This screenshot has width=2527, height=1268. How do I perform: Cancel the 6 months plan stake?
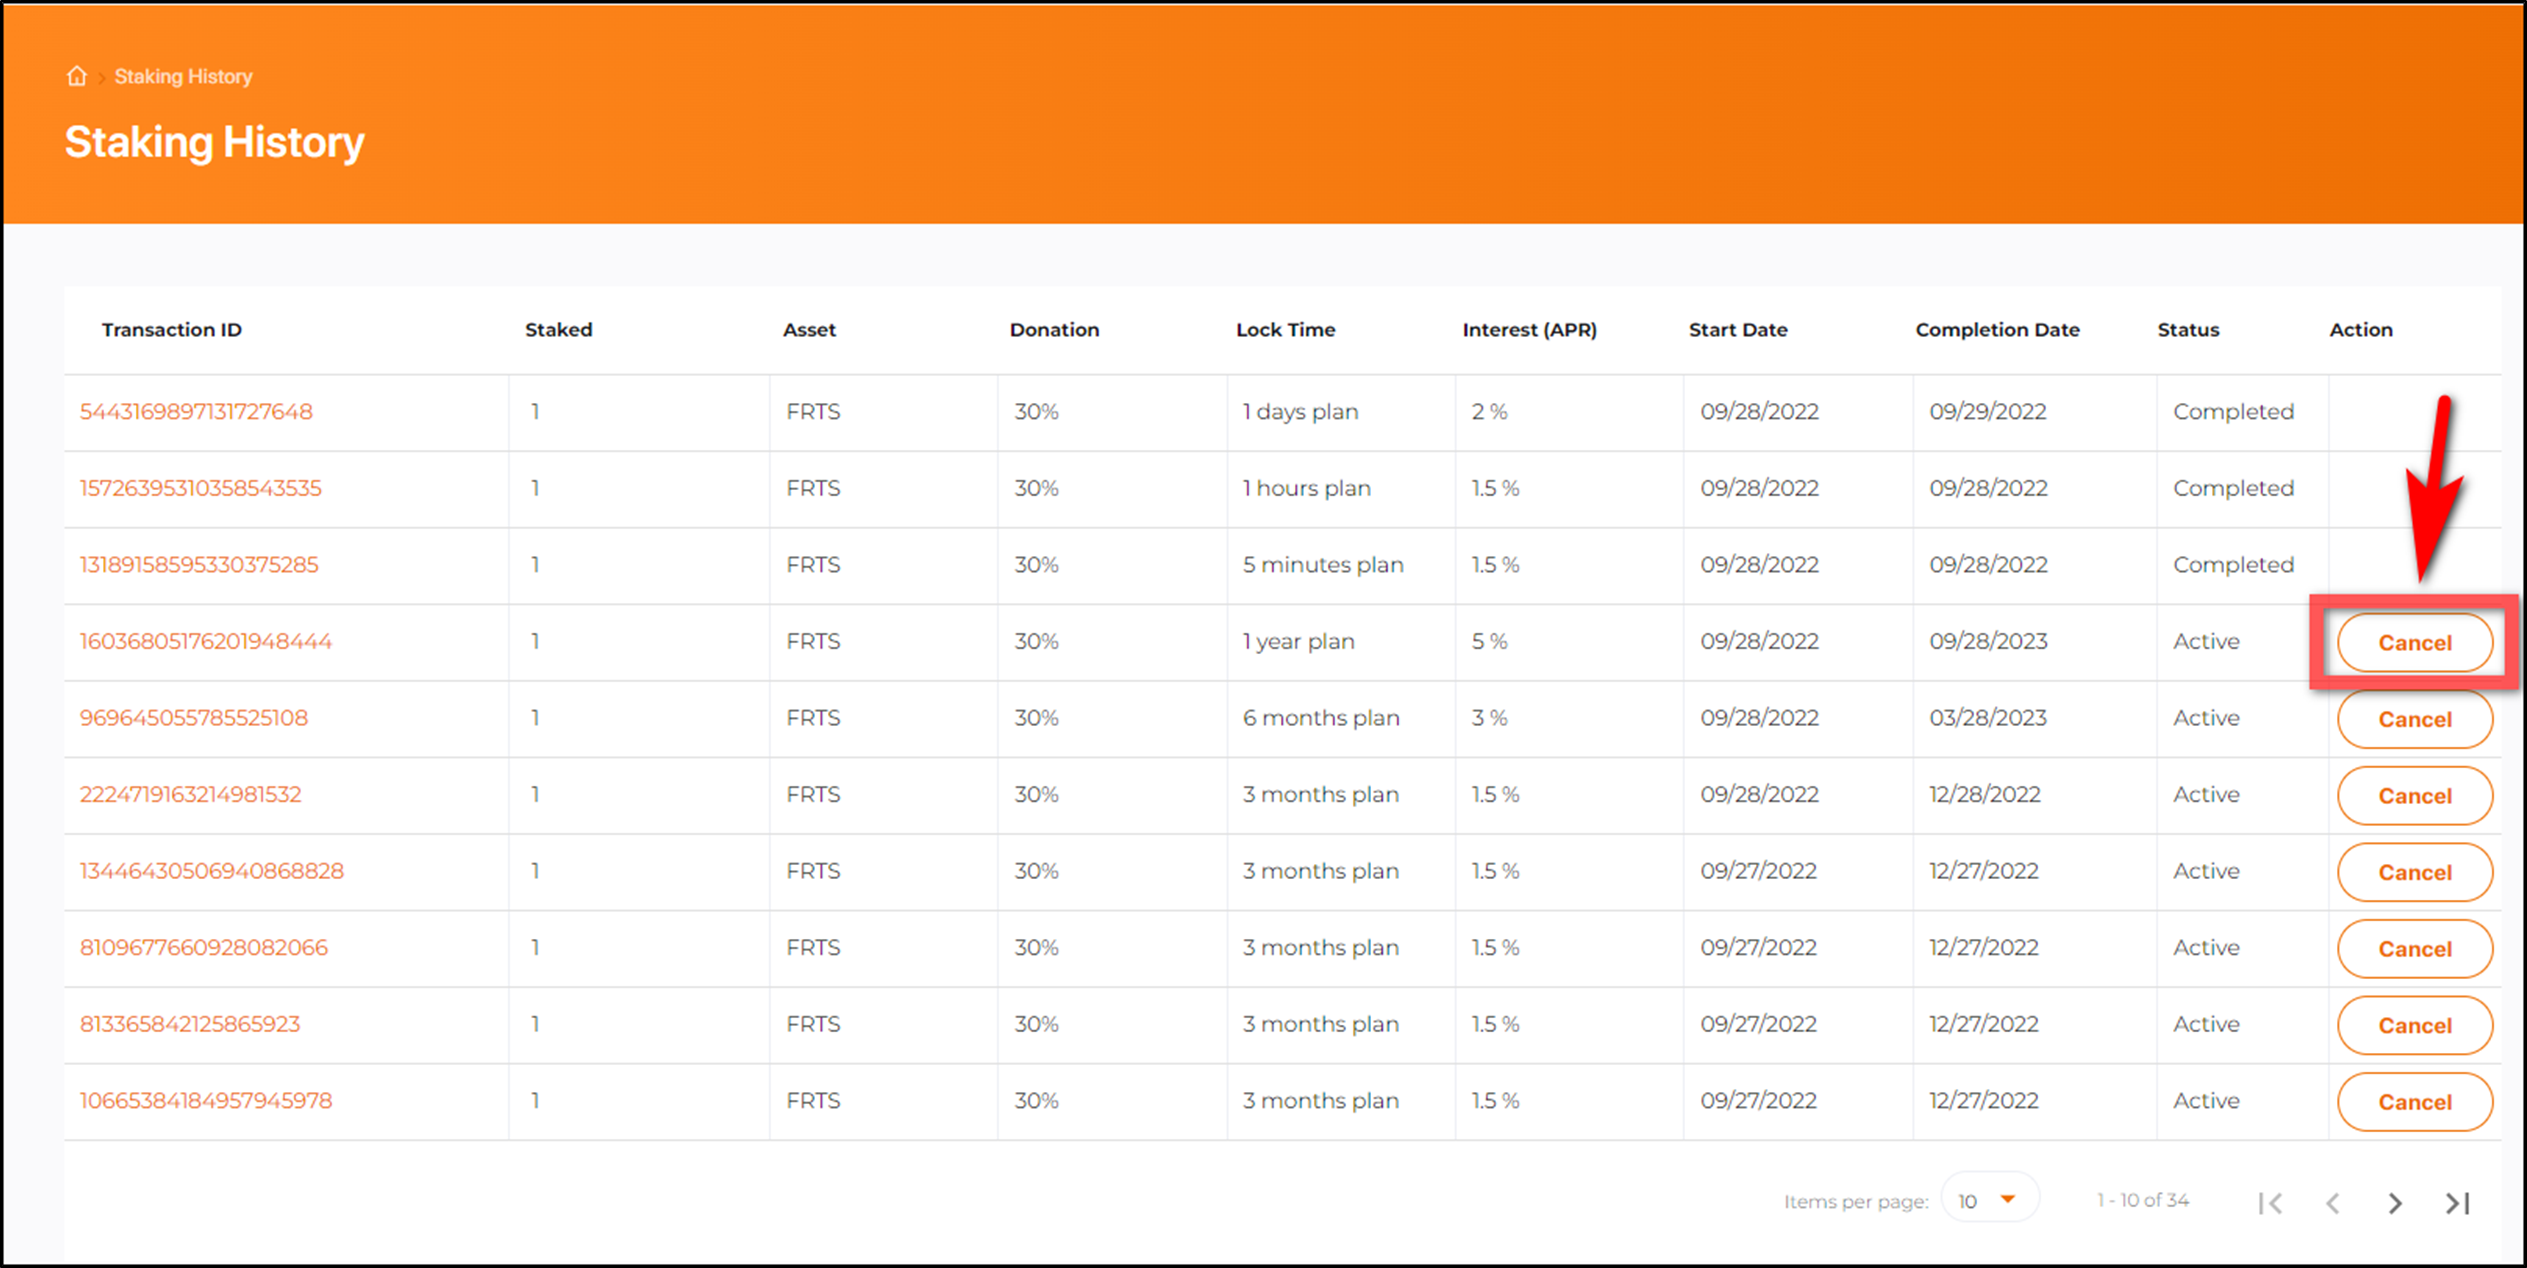pyautogui.click(x=2413, y=719)
